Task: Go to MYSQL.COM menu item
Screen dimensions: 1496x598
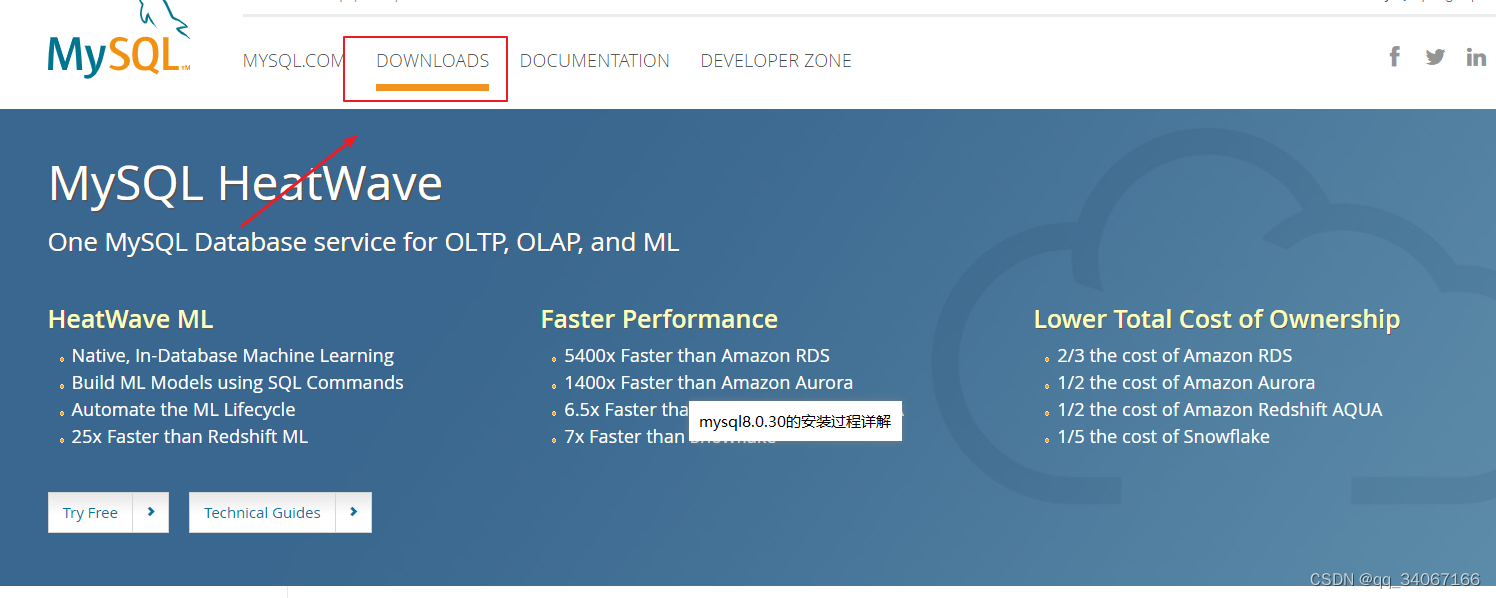Action: click(x=293, y=61)
